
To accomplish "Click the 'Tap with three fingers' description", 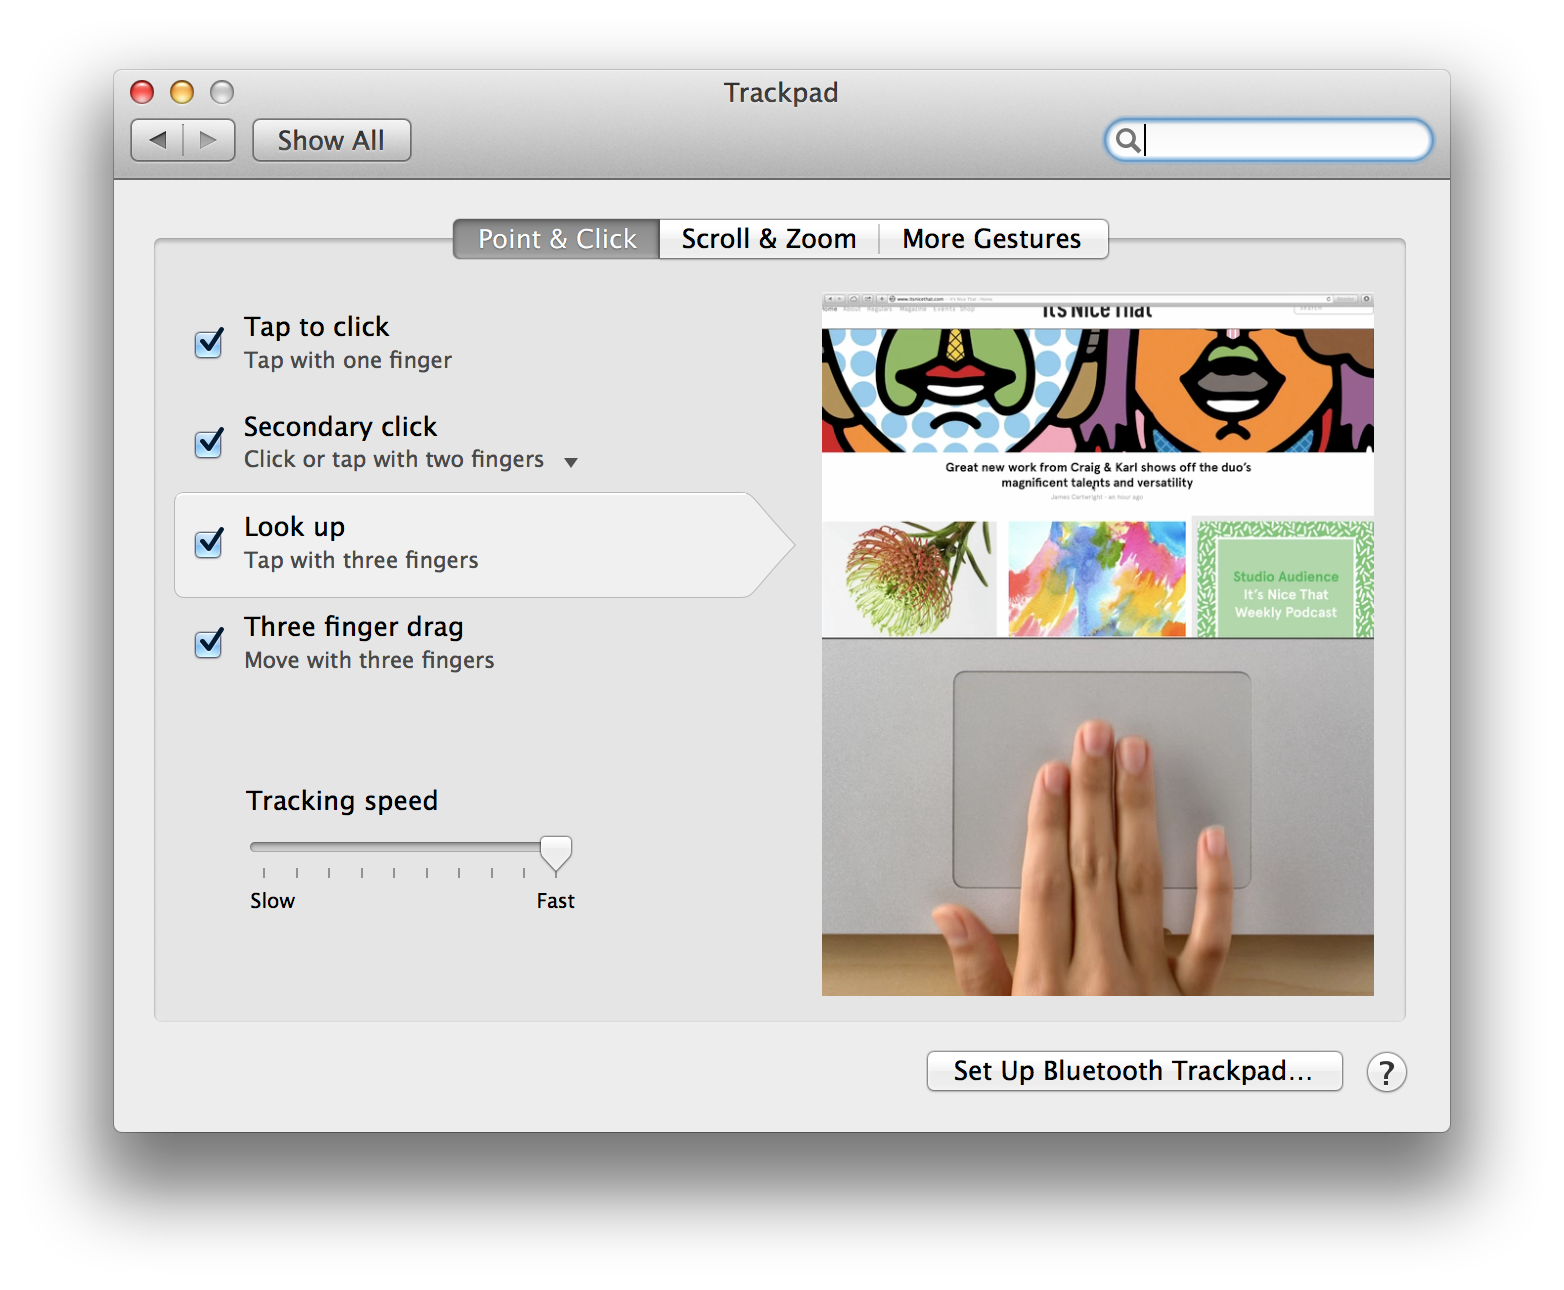I will [x=361, y=560].
